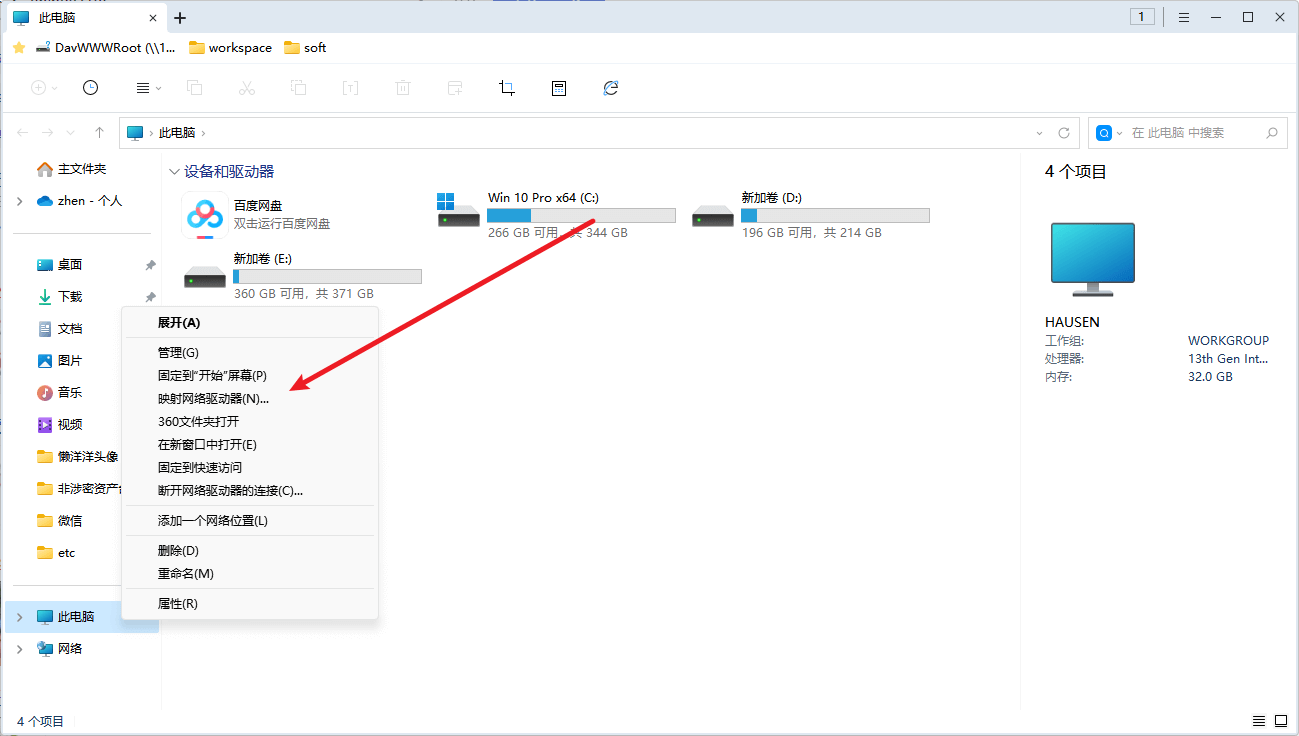This screenshot has width=1299, height=736.
Task: Open the 百度网盘 drive icon
Action: click(203, 215)
